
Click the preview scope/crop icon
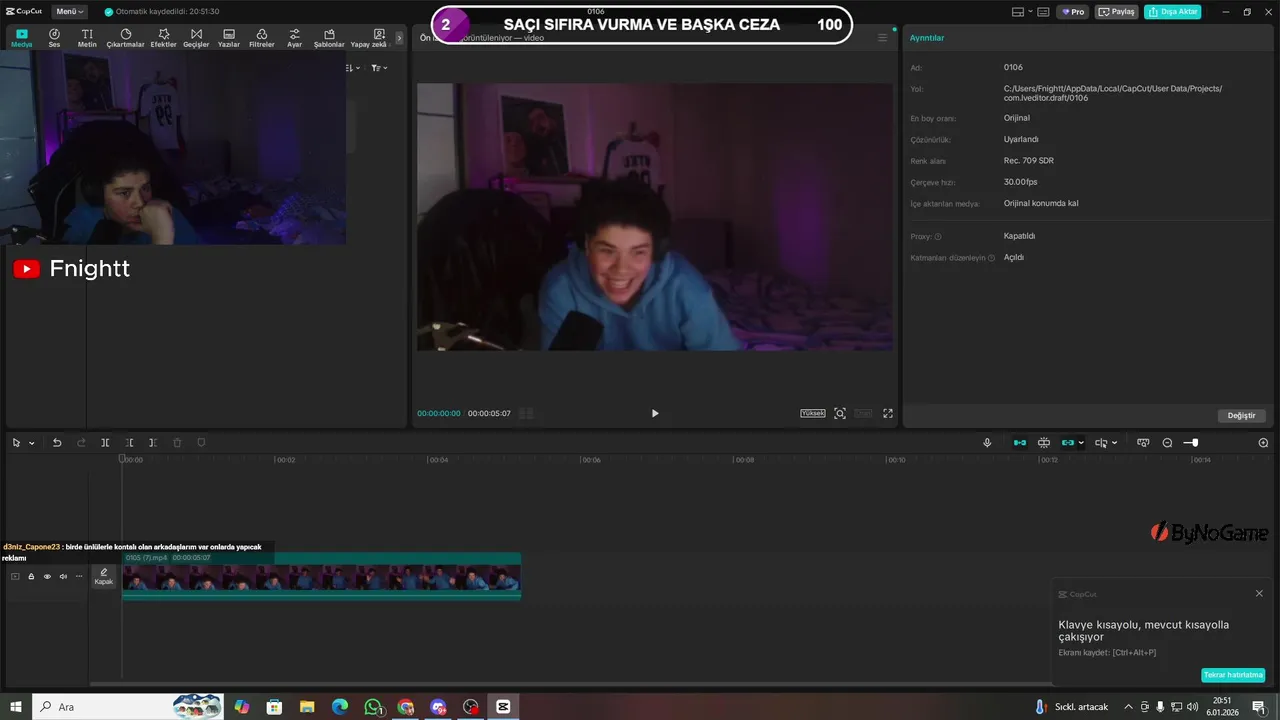tap(840, 413)
